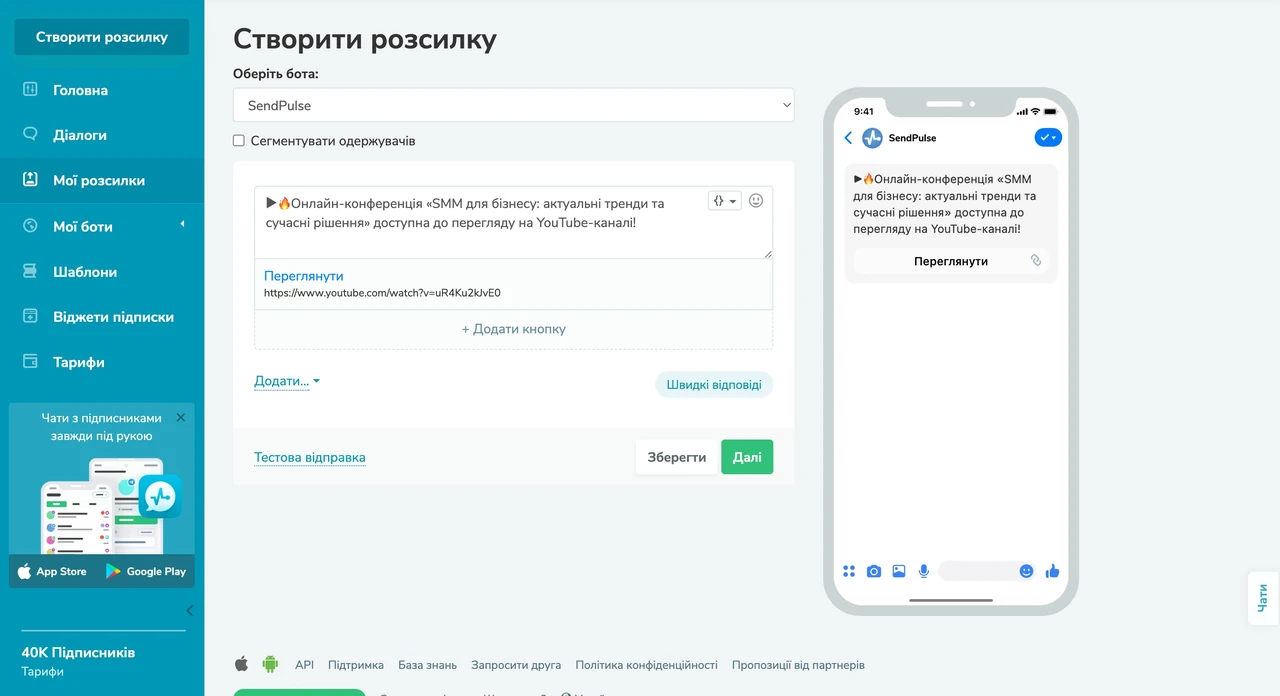Viewport: 1280px width, 696px height.
Task: Click the image gallery icon in preview
Action: coord(899,571)
